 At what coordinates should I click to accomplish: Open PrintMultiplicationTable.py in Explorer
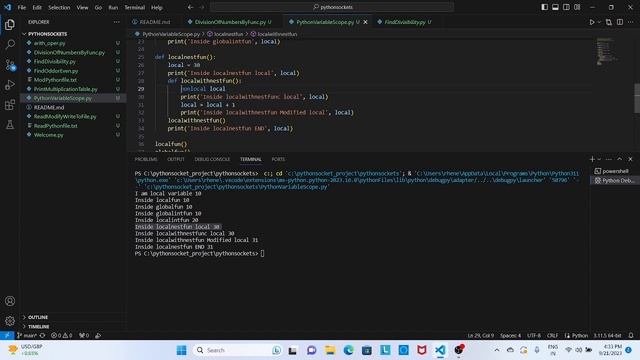click(66, 89)
